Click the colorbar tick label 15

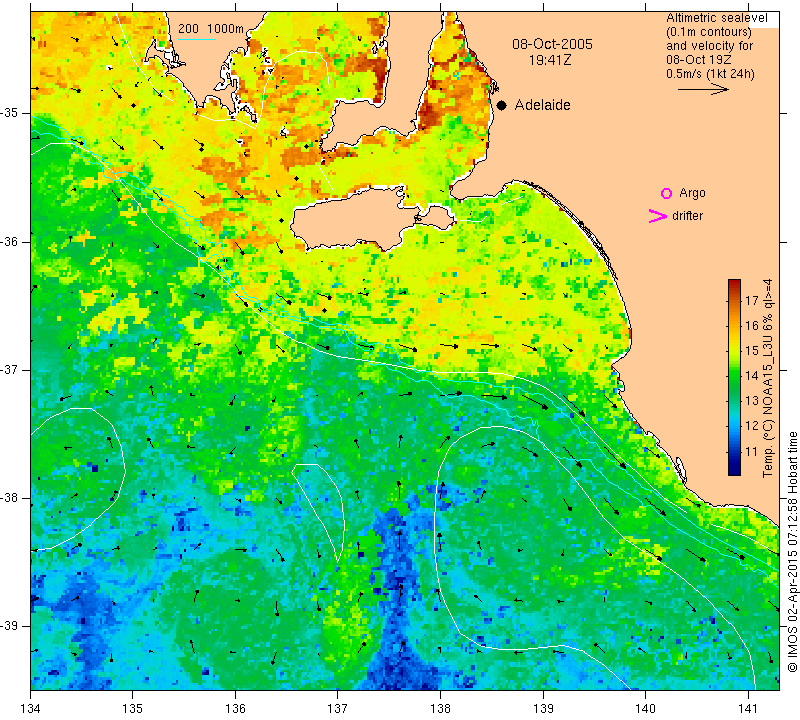click(x=752, y=351)
